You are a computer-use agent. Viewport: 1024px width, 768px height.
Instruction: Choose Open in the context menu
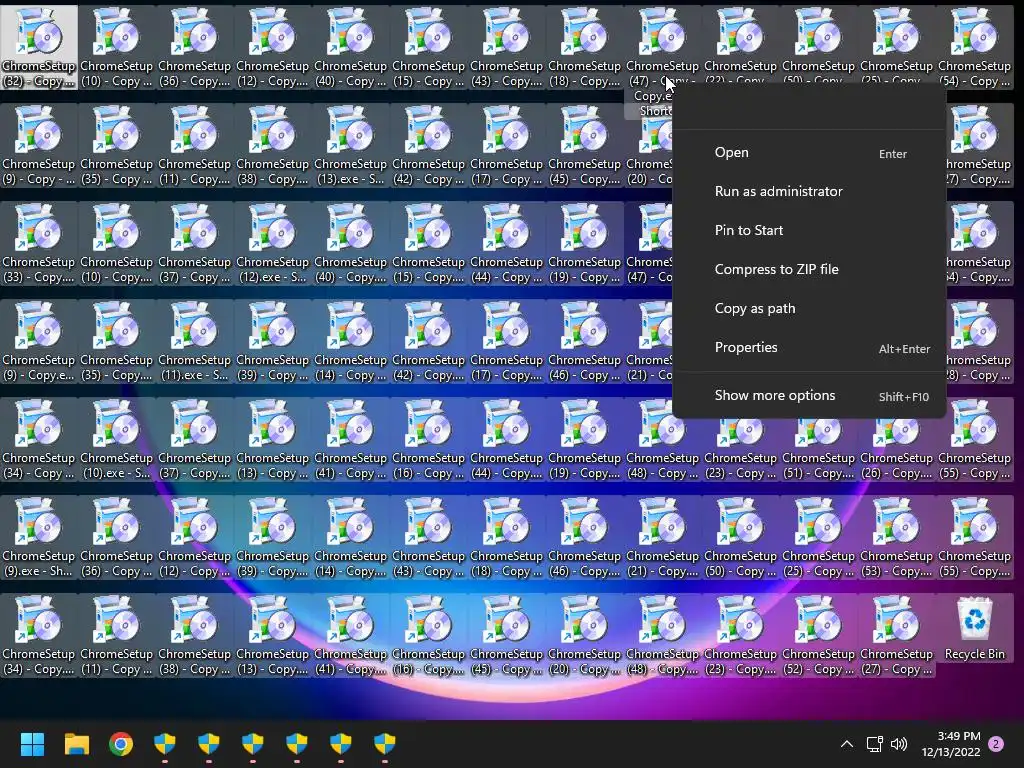[x=809, y=153]
